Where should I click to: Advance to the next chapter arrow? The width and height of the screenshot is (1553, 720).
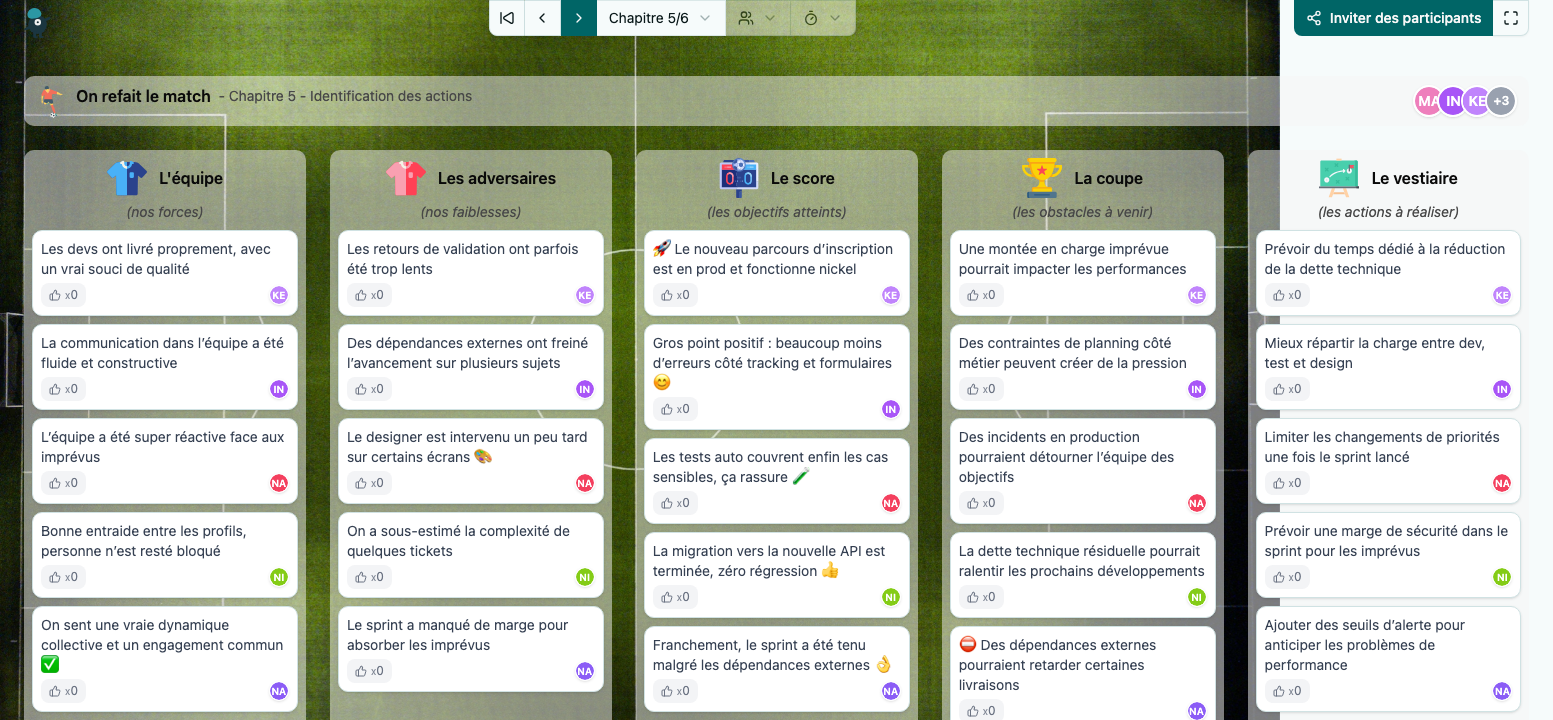click(578, 18)
